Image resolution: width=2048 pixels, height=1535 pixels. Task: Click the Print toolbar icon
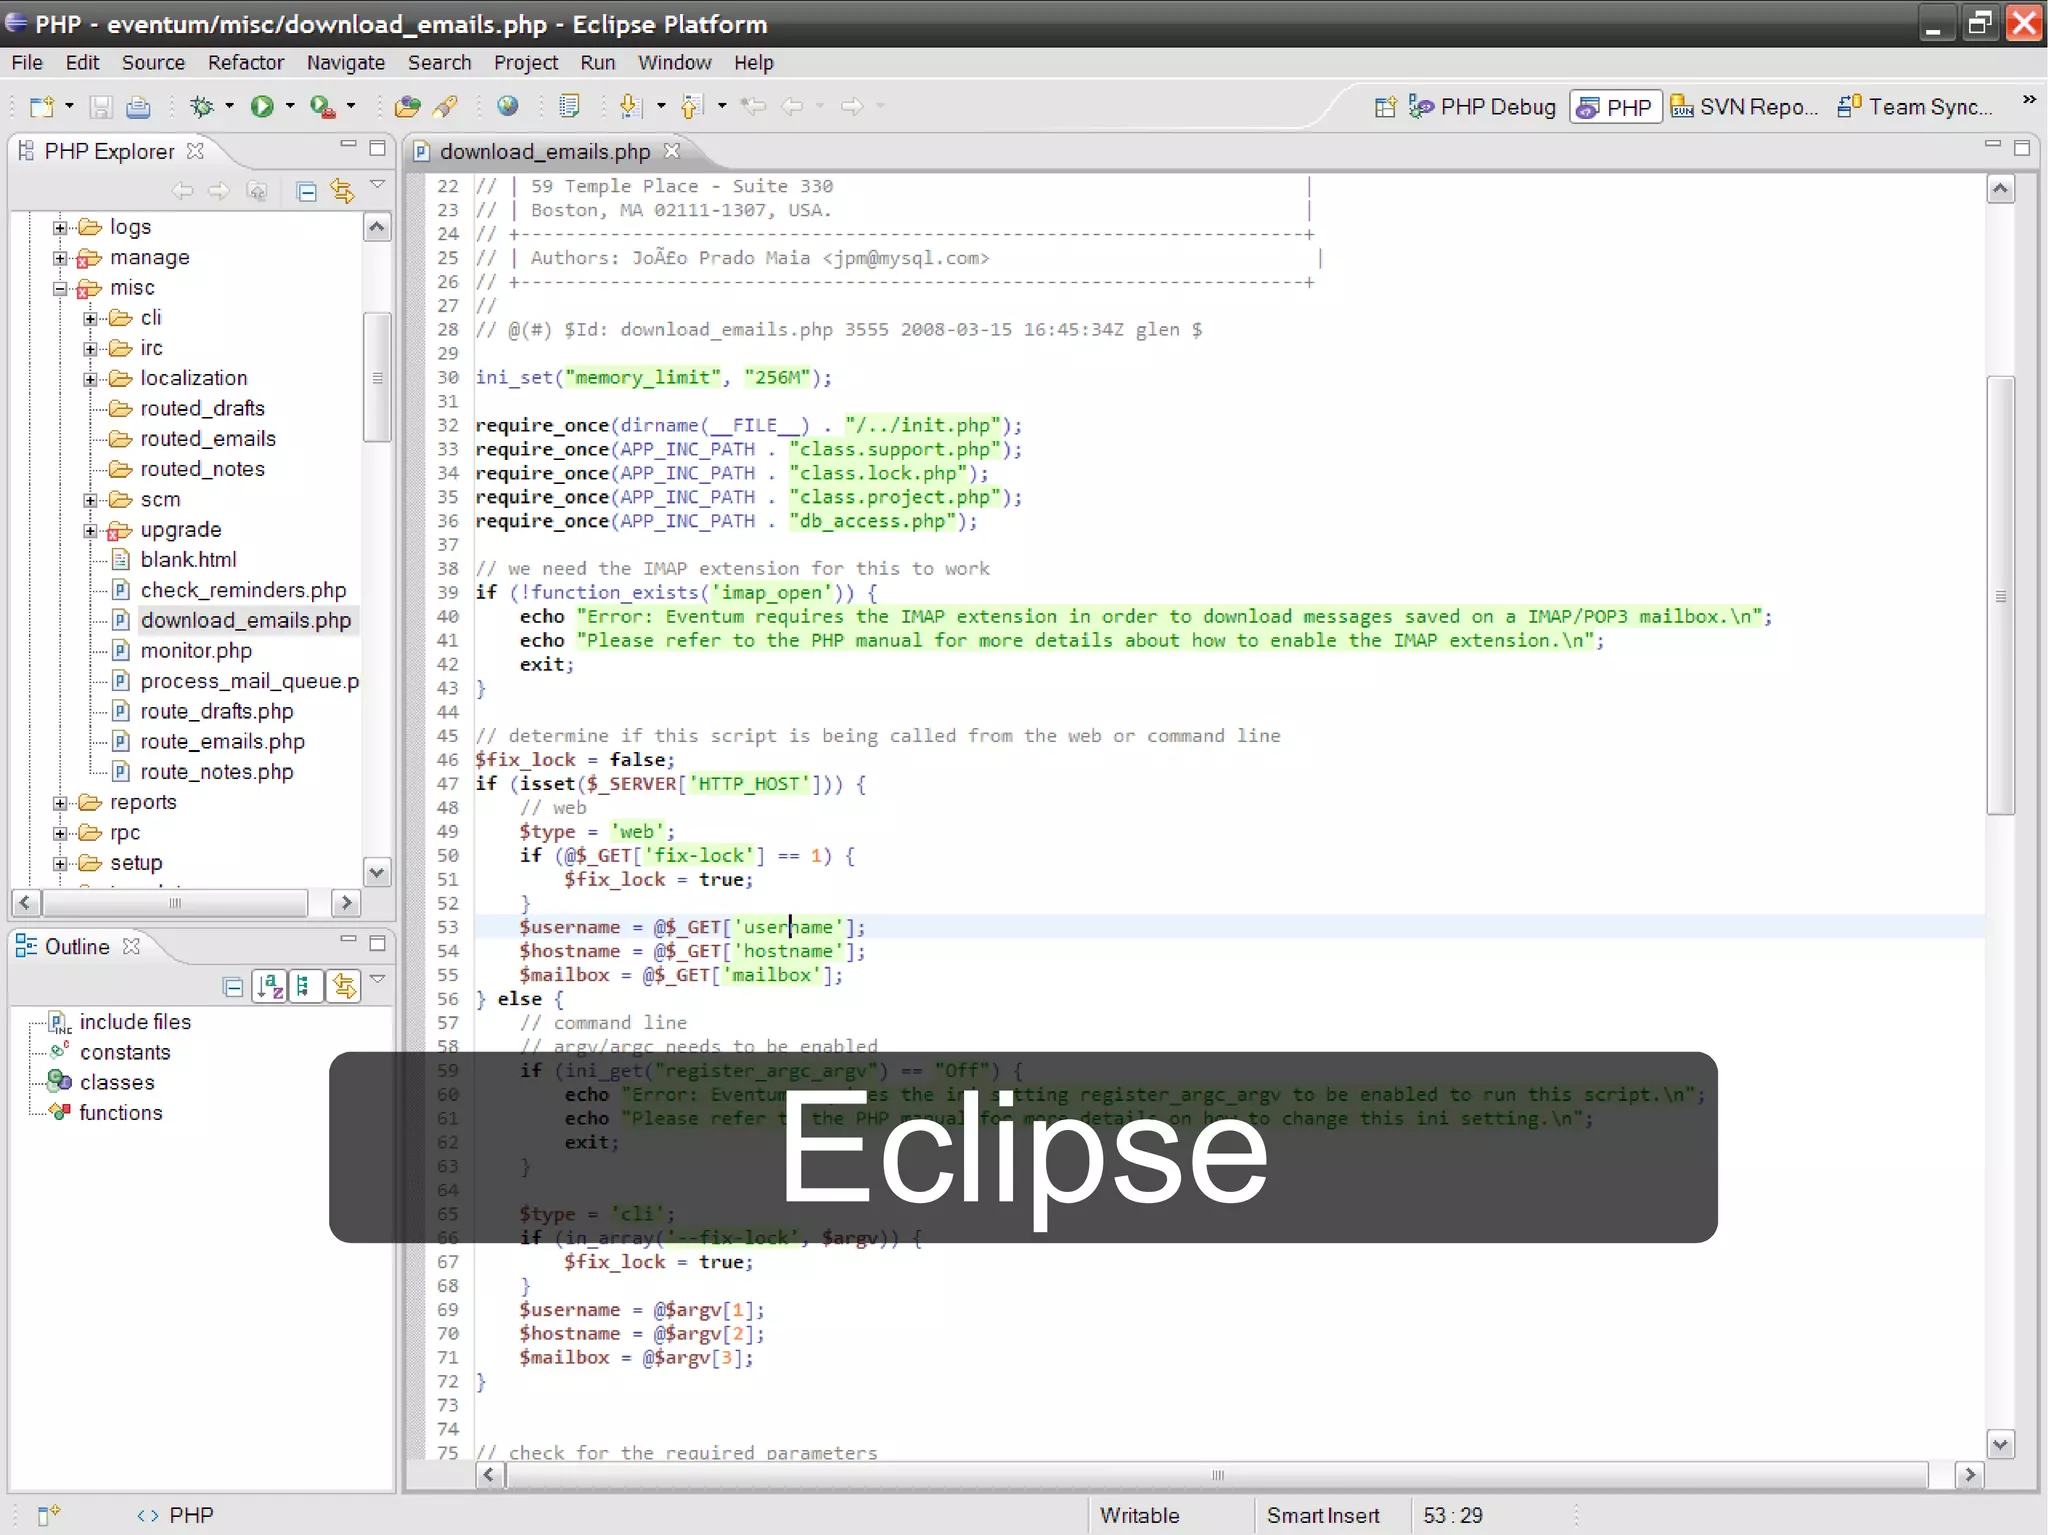click(x=139, y=106)
